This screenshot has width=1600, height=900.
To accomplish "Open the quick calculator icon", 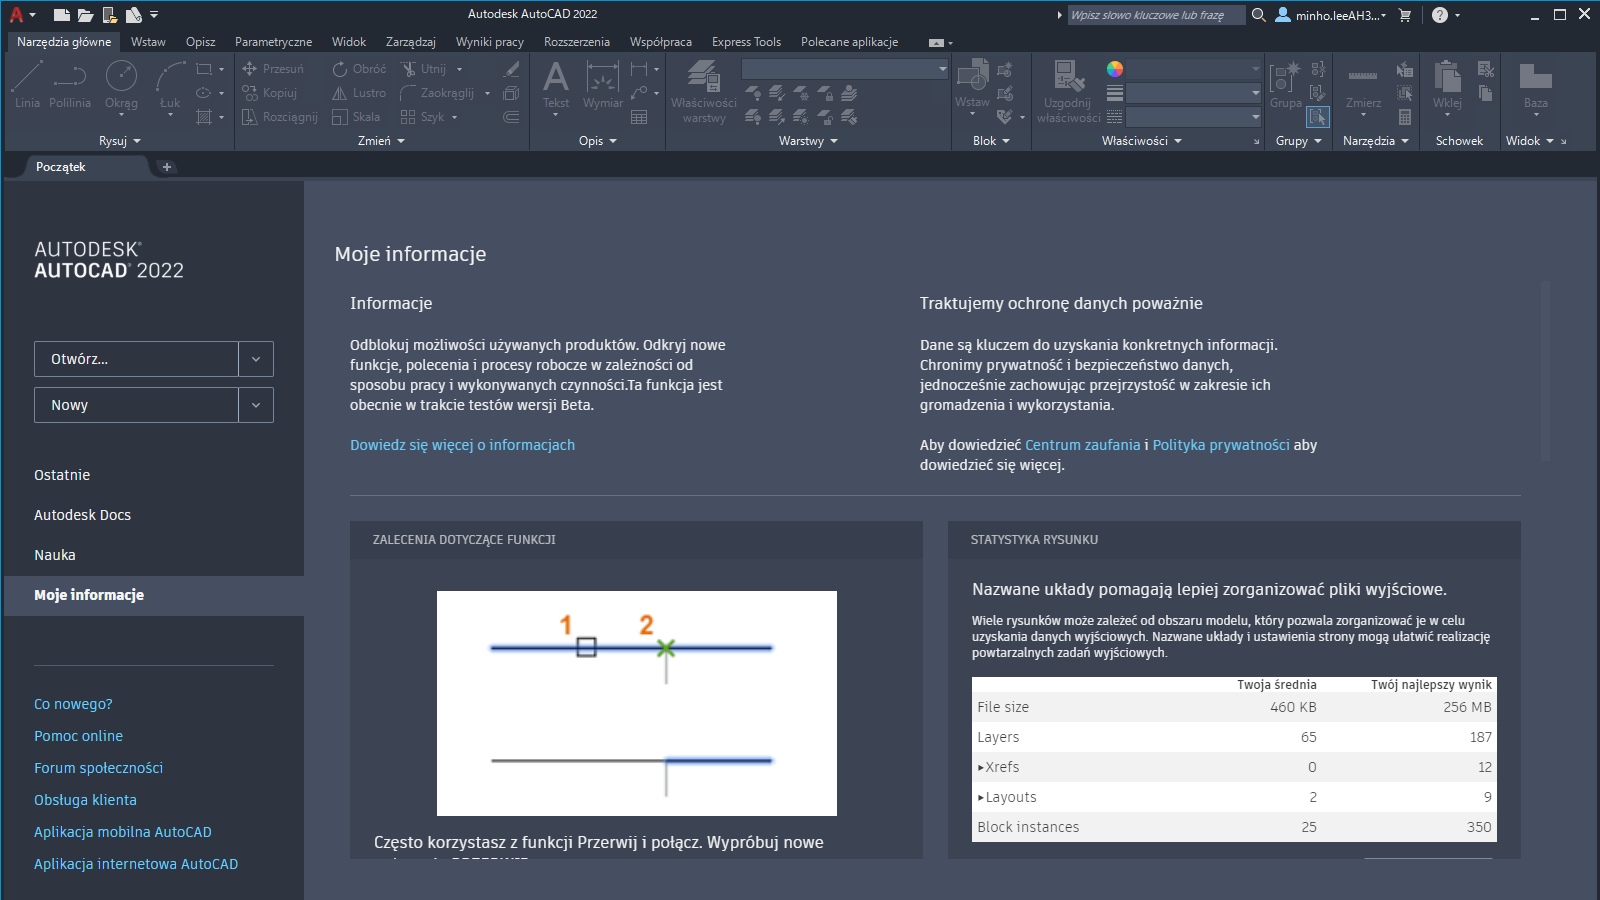I will pos(1405,117).
